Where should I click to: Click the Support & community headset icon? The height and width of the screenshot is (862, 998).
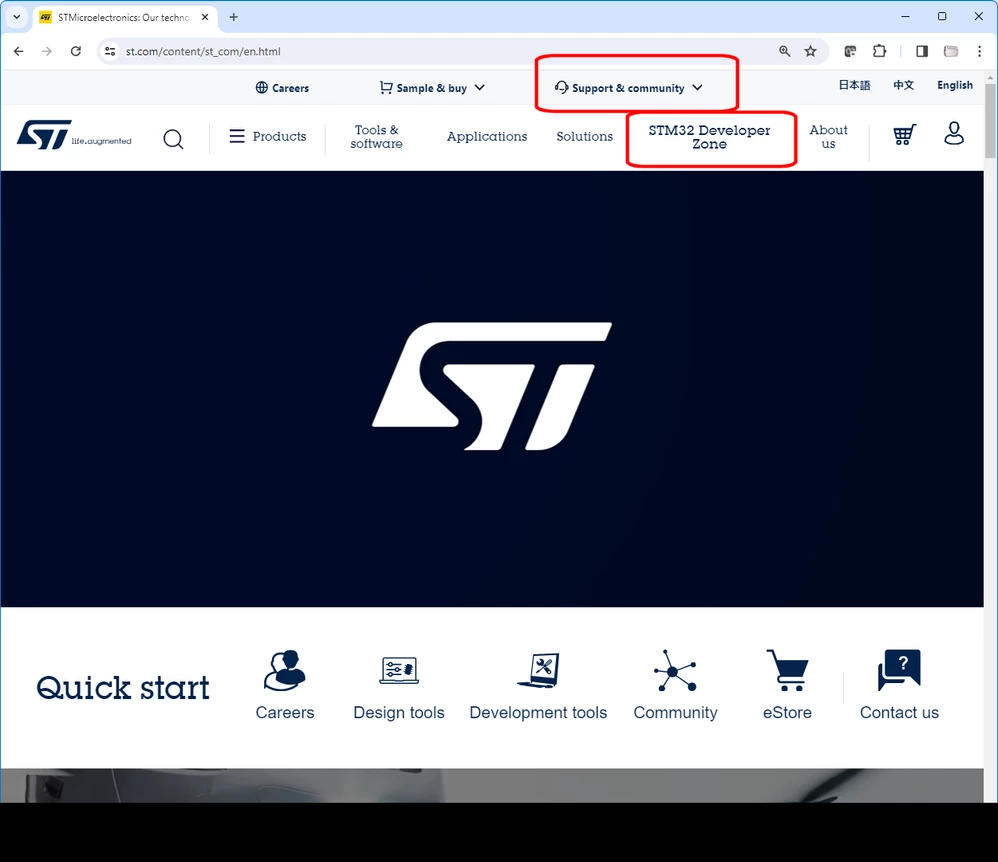pos(561,87)
